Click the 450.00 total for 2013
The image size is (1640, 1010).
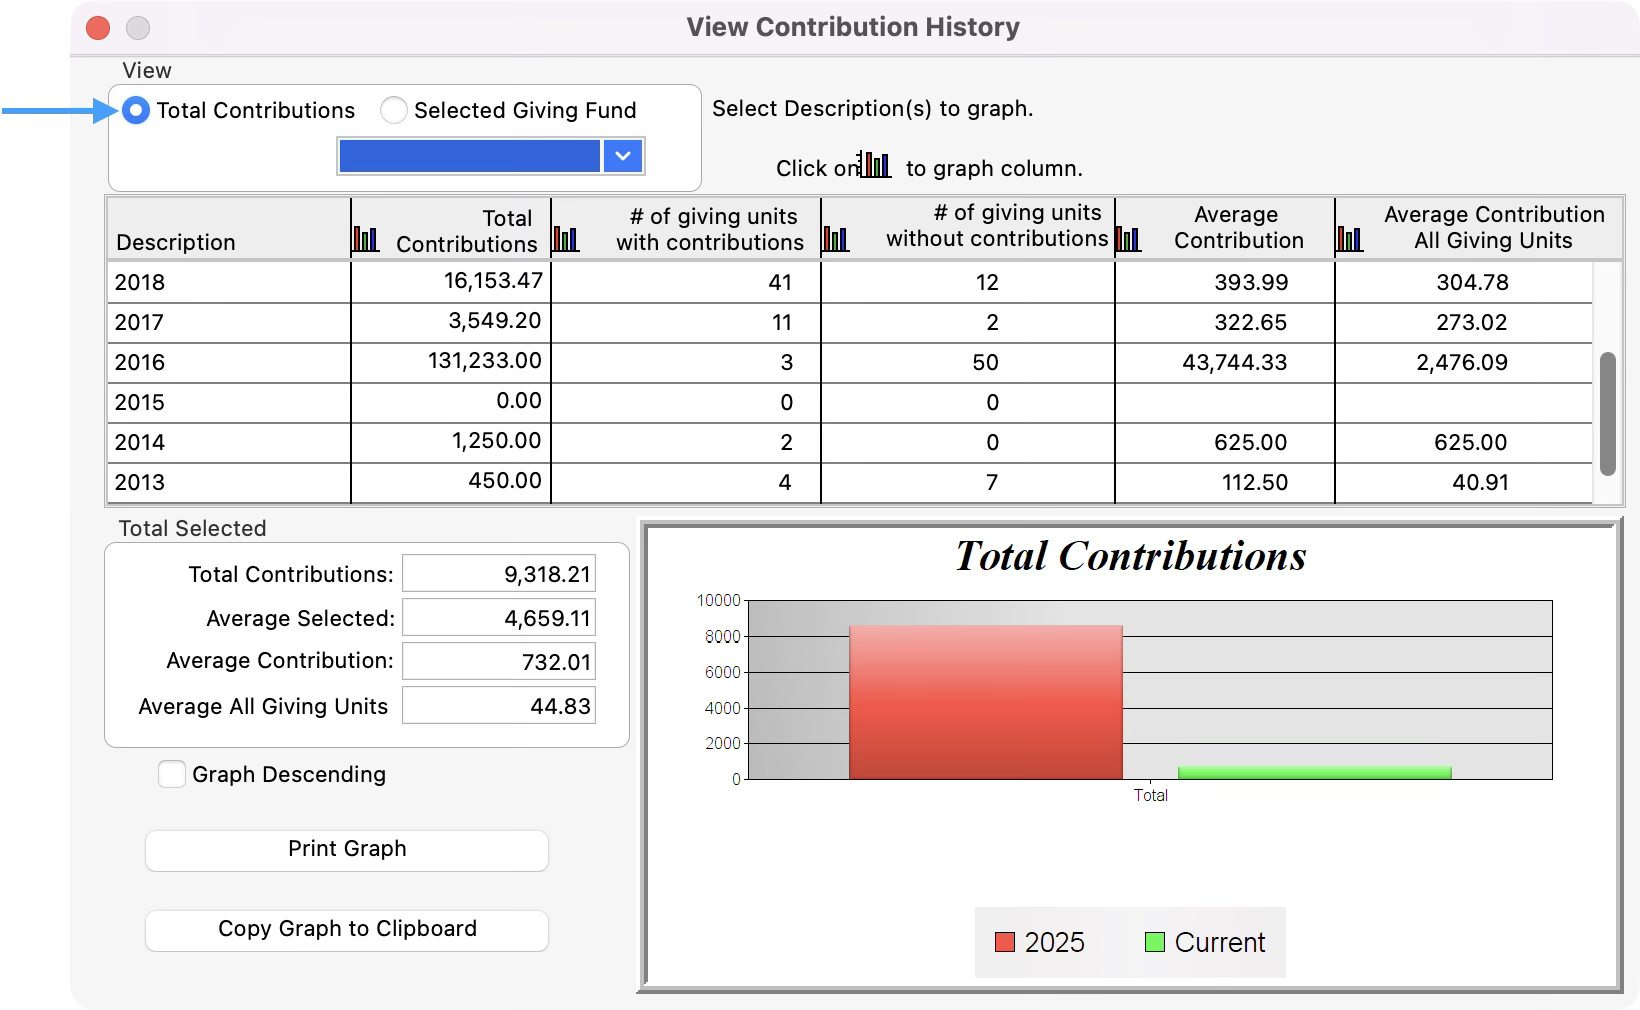[505, 481]
